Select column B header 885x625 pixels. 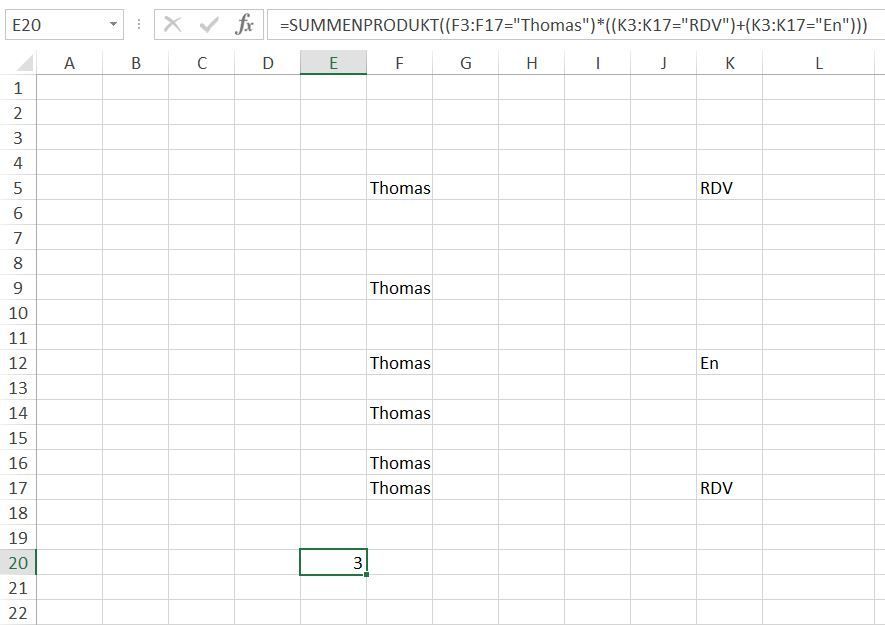135,63
